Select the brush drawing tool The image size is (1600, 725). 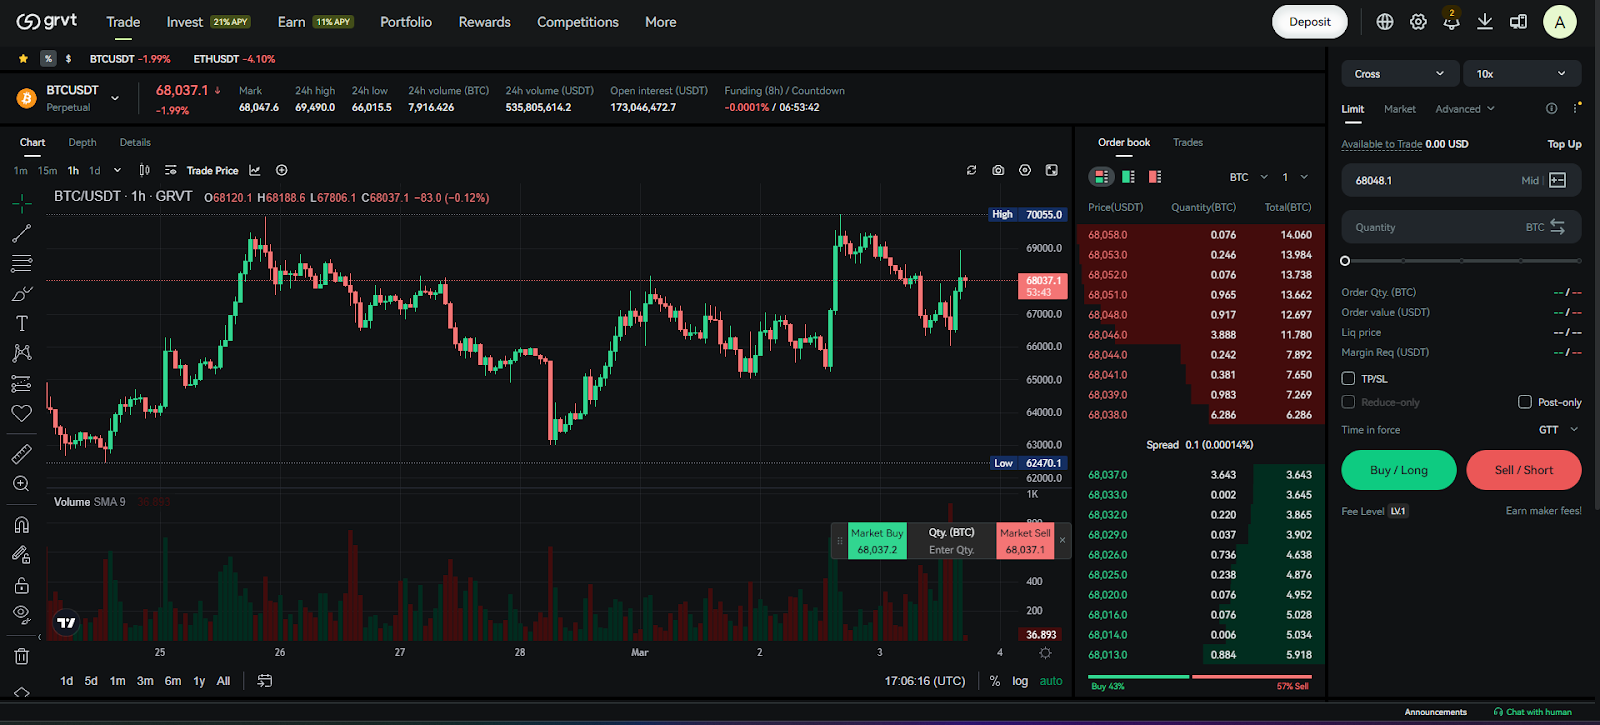(x=21, y=294)
